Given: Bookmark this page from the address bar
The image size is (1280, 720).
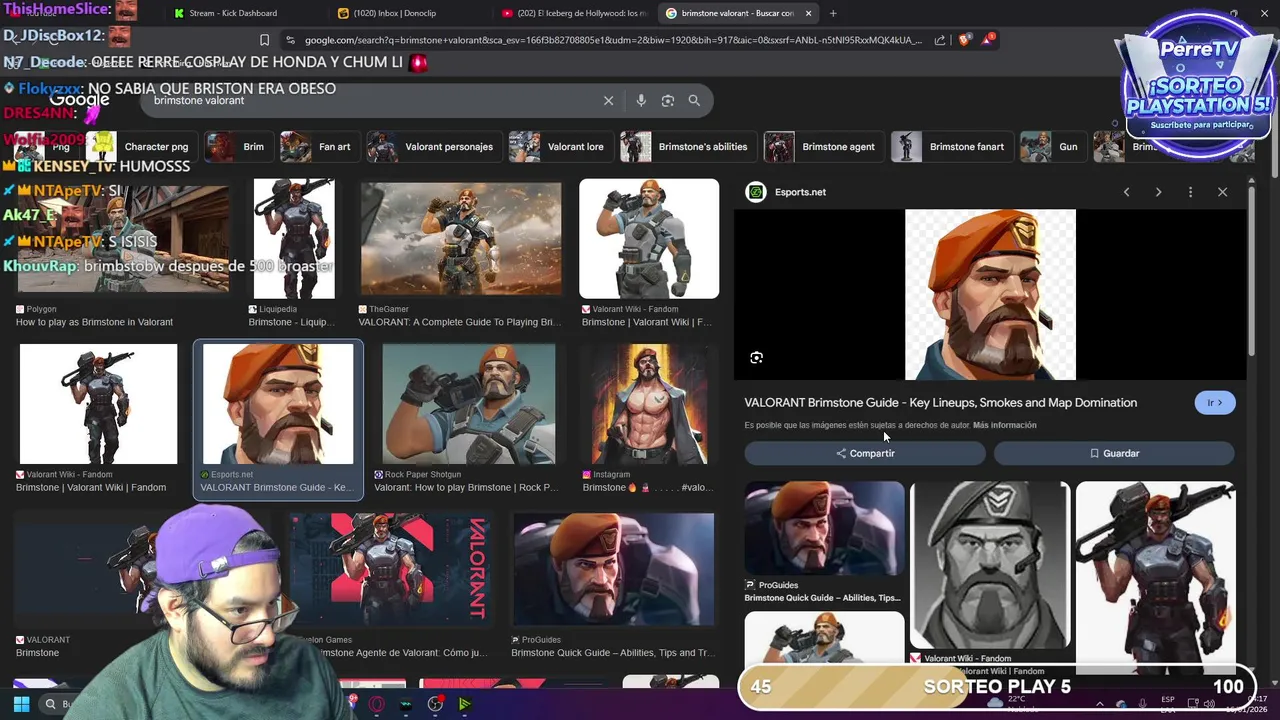Looking at the screenshot, I should click(264, 40).
